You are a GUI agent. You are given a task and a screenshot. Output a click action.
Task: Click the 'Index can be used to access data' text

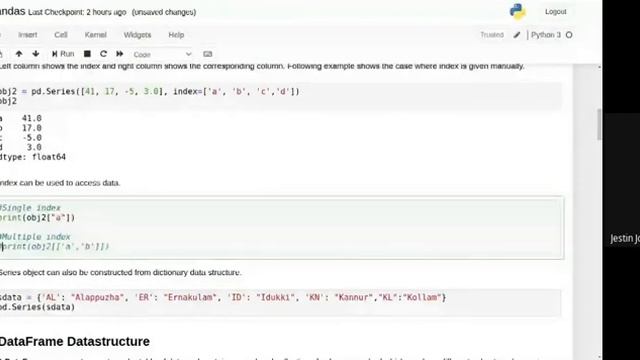60,183
